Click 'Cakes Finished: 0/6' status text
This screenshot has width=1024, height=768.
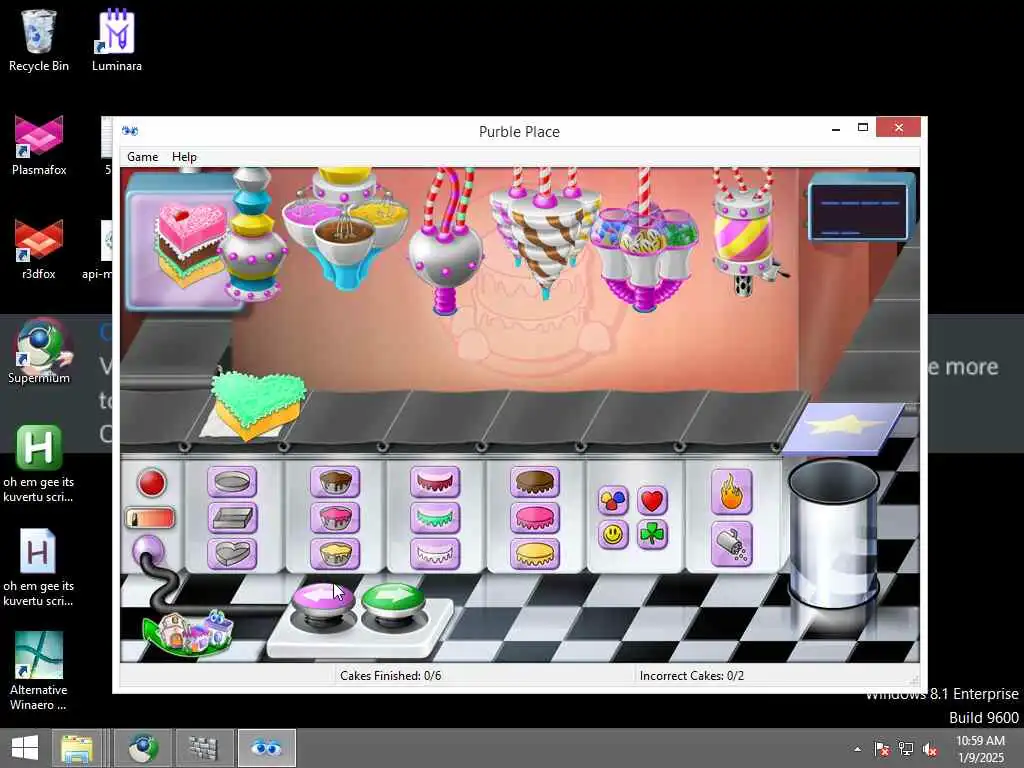tap(391, 675)
